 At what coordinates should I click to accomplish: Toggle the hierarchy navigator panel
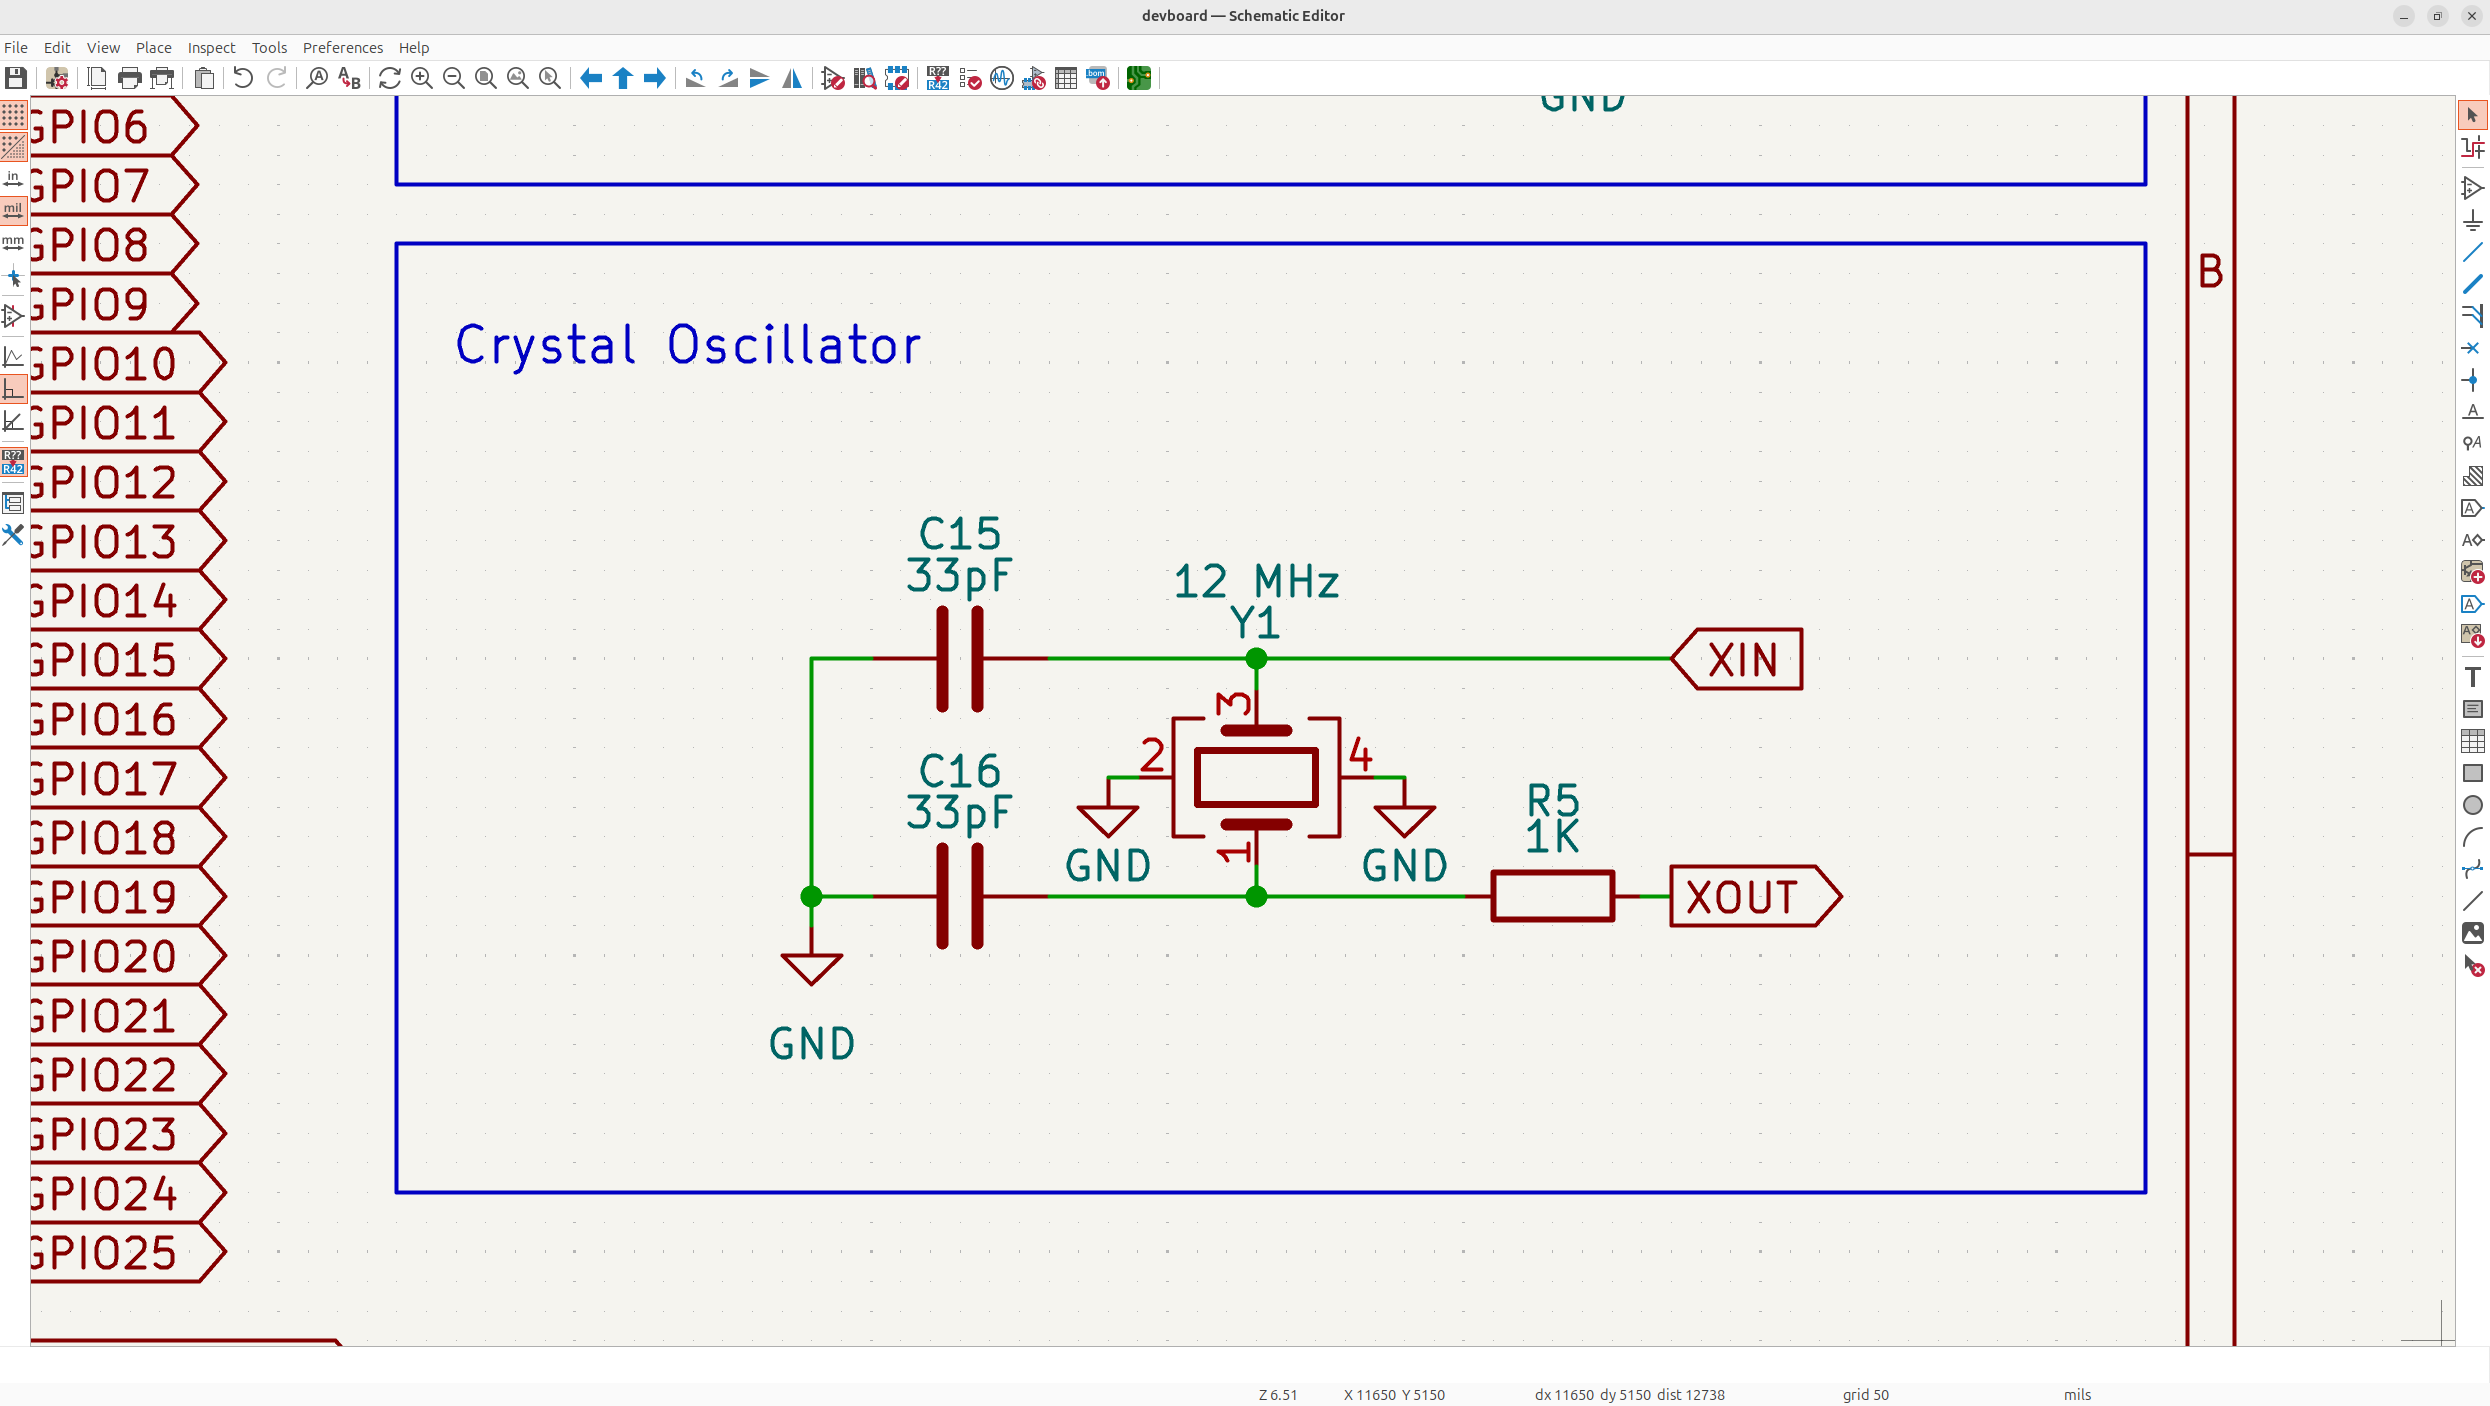click(x=13, y=503)
